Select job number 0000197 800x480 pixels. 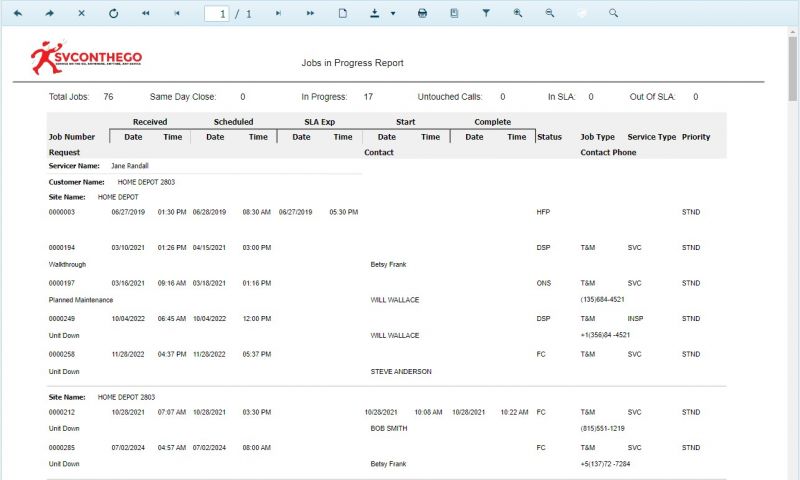(62, 283)
